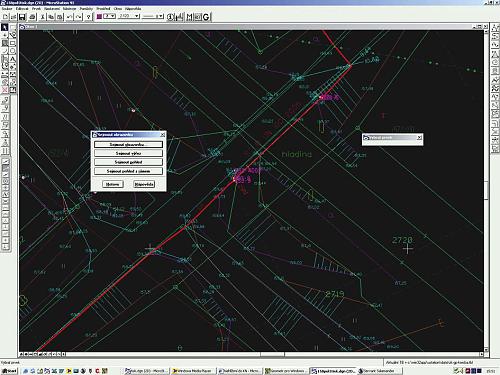Click the Storno button in dialog
The image size is (500, 375).
pos(113,184)
